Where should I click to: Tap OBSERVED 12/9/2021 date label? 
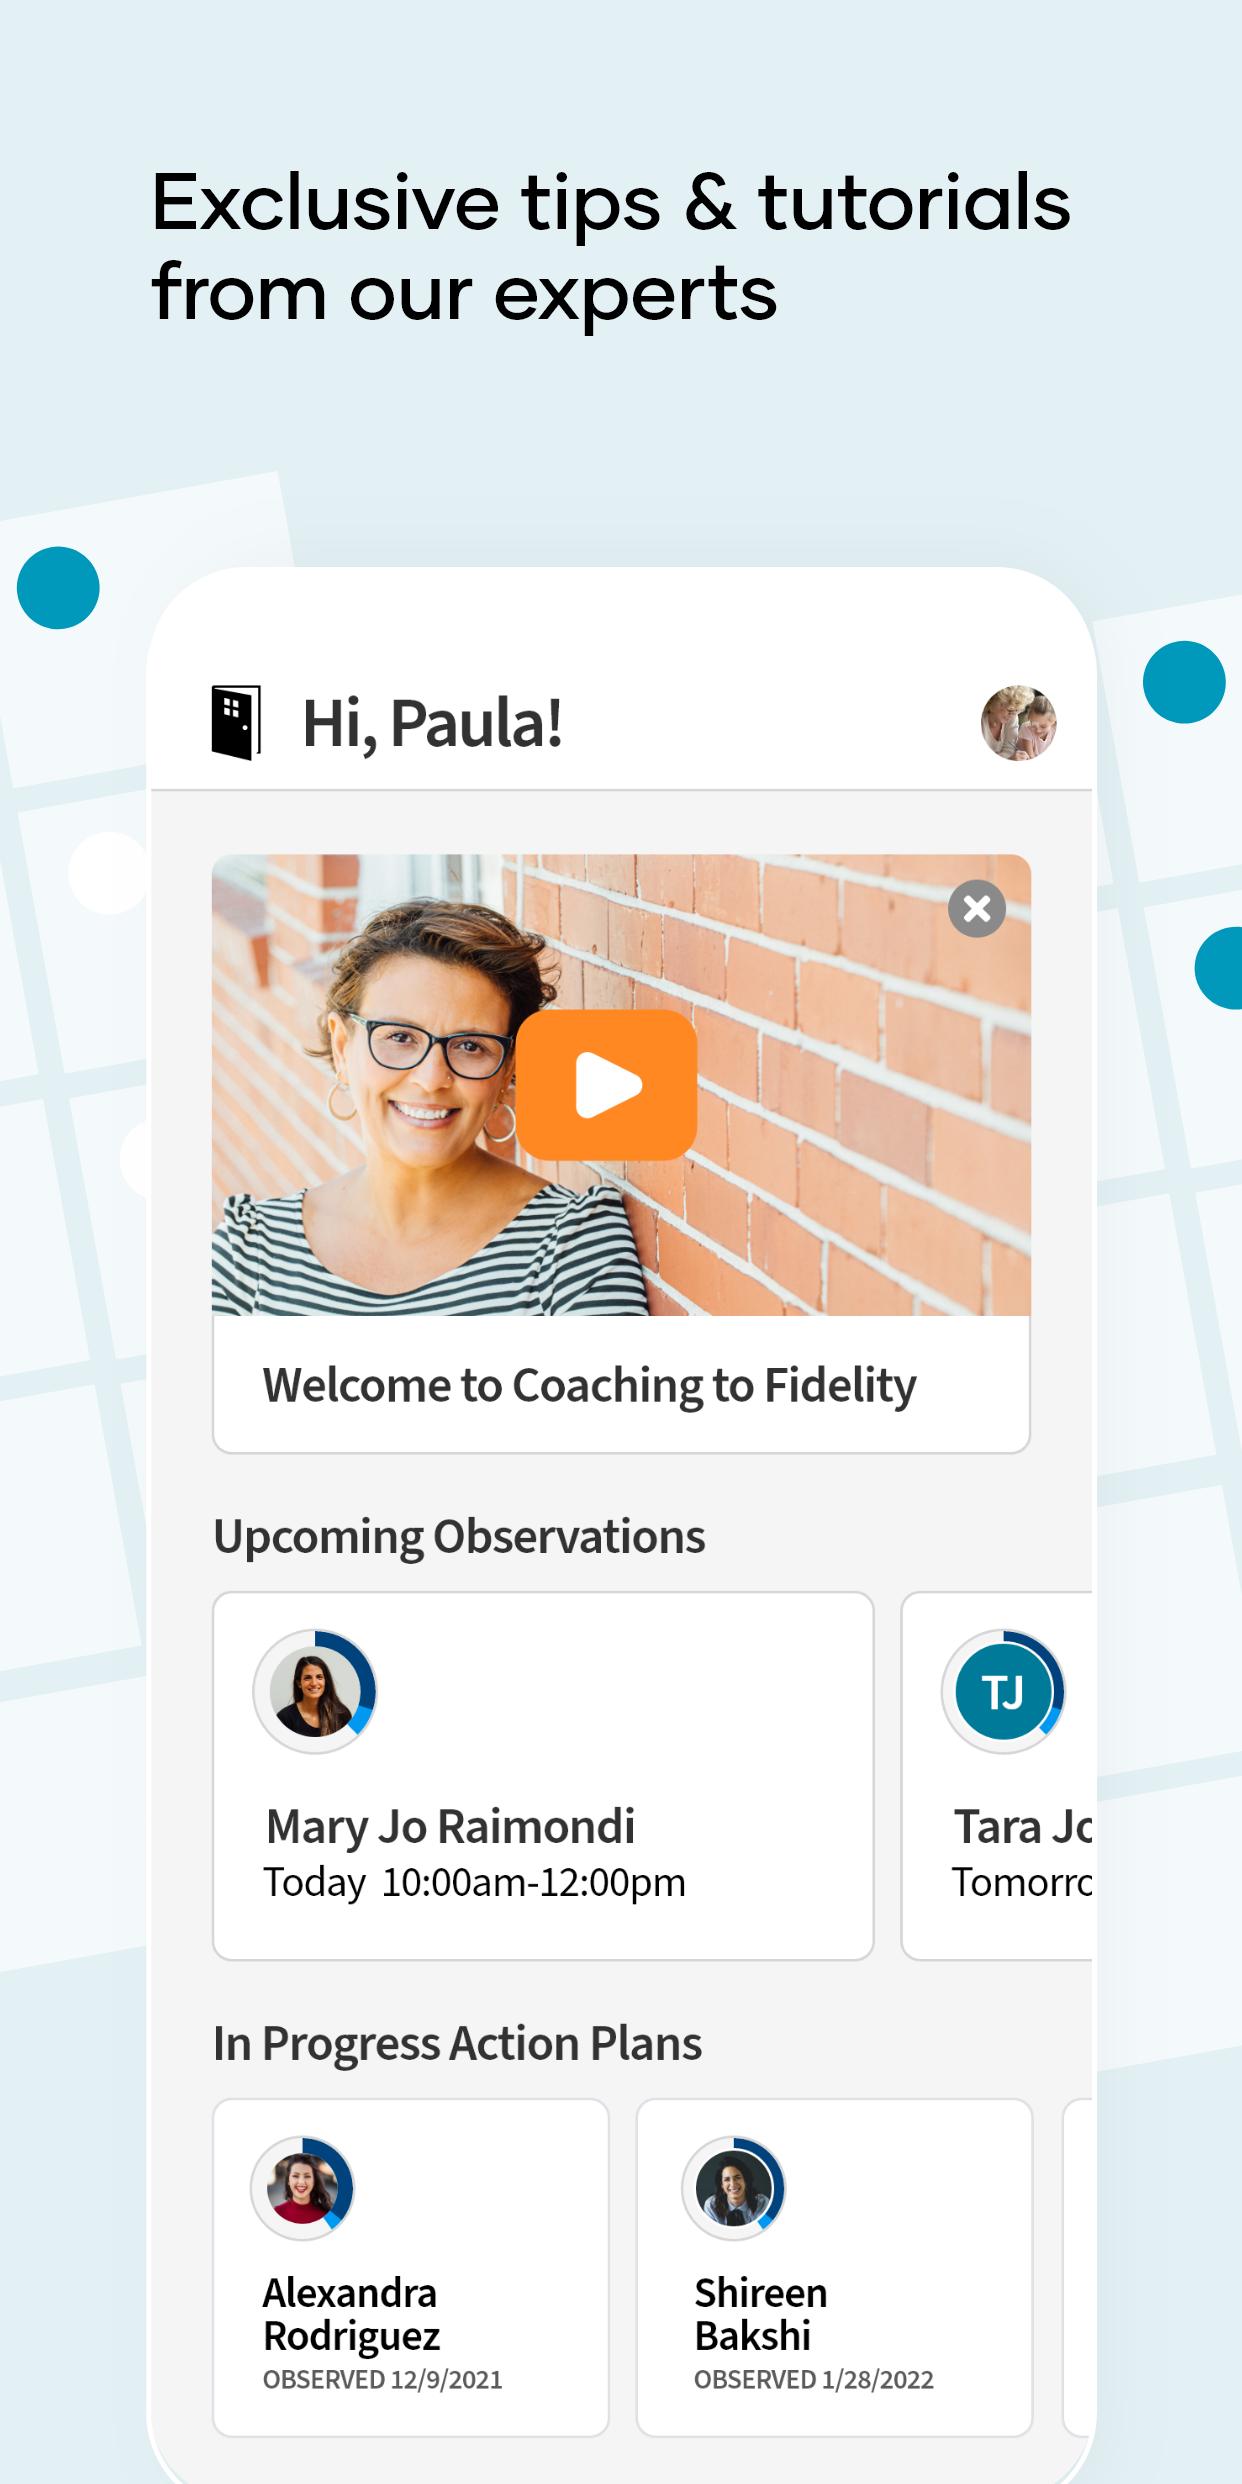[x=382, y=2380]
